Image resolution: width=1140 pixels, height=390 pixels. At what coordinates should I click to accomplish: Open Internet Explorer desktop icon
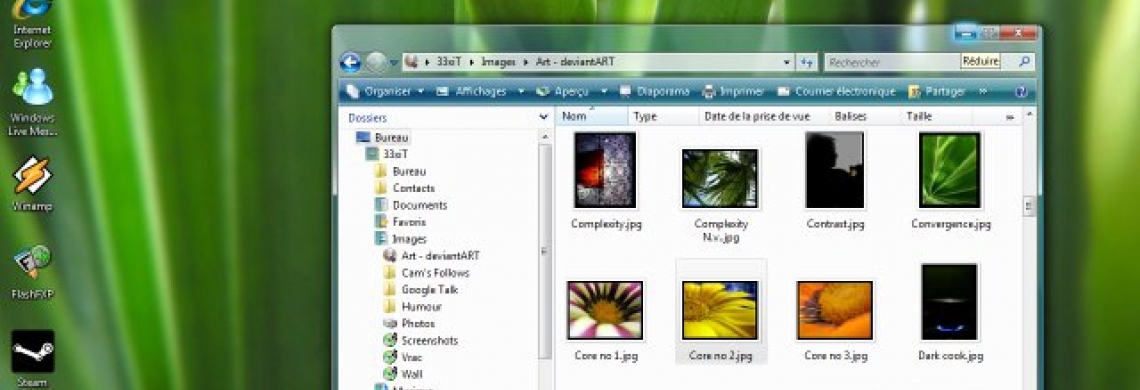(x=33, y=24)
